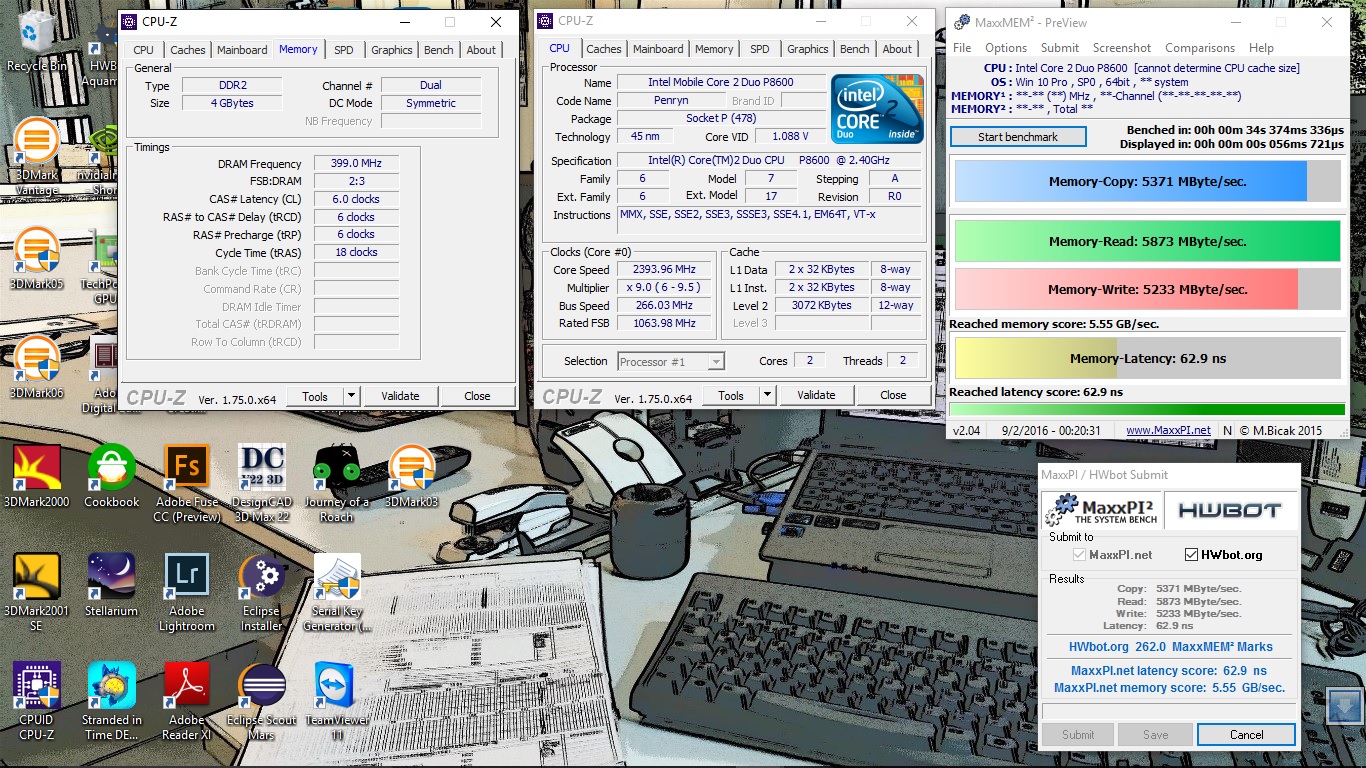
Task: Open Caches tab in right CPU-Z window
Action: (603, 49)
